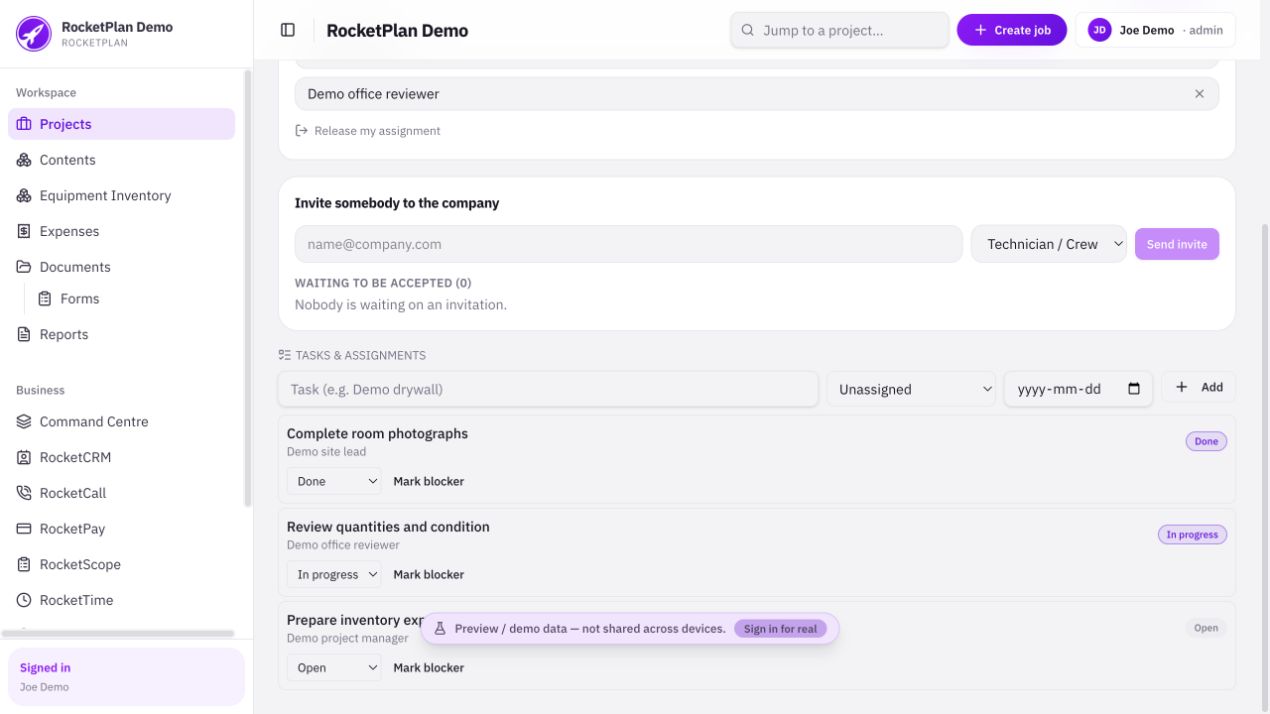The height and width of the screenshot is (714, 1270).
Task: Click the RocketPay card icon
Action: (24, 529)
